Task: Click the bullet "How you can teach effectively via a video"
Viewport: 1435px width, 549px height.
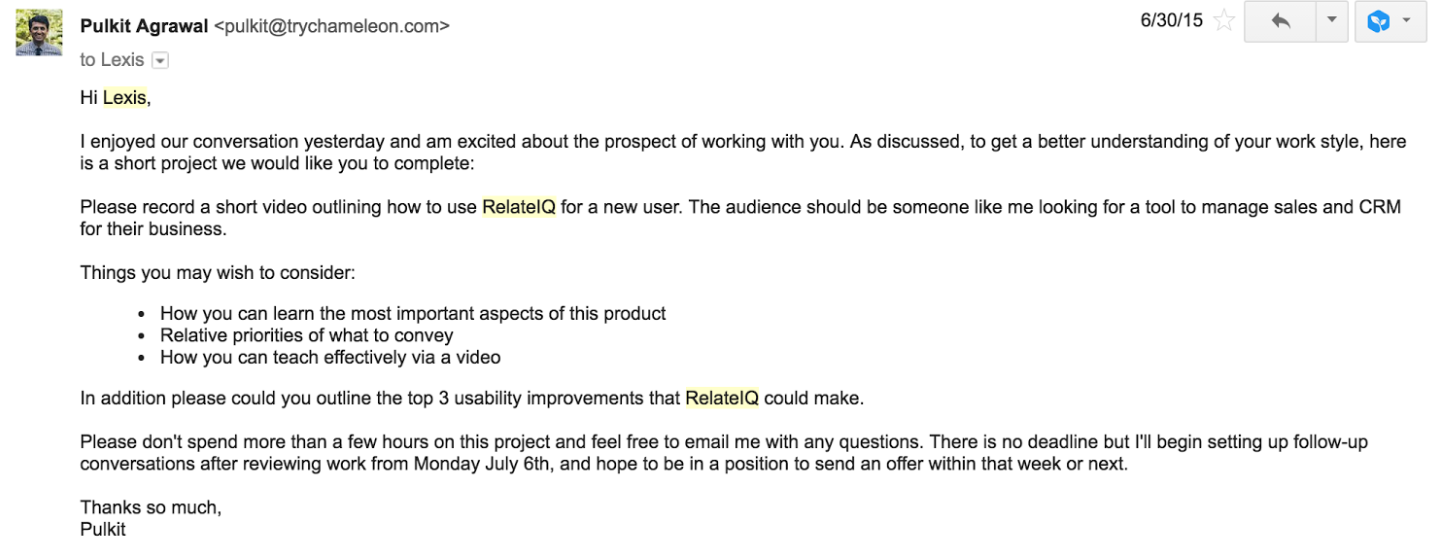Action: (330, 357)
